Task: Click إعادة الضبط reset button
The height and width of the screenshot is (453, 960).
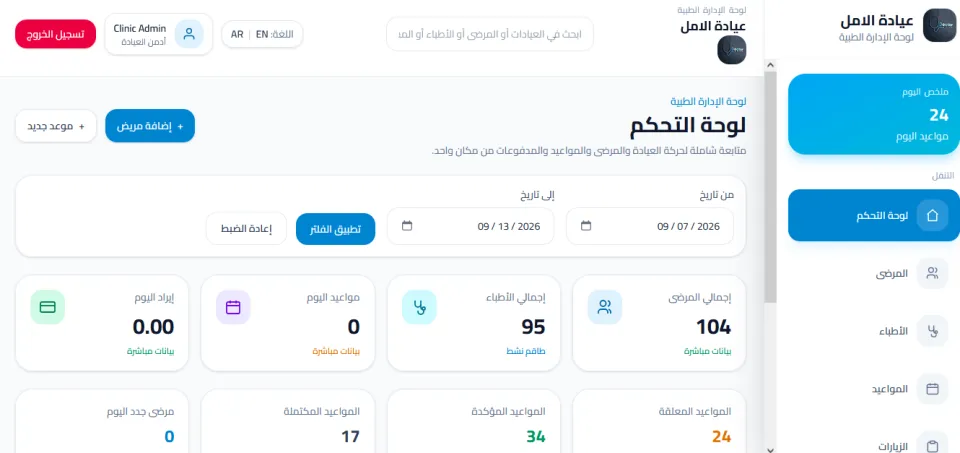Action: 246,229
